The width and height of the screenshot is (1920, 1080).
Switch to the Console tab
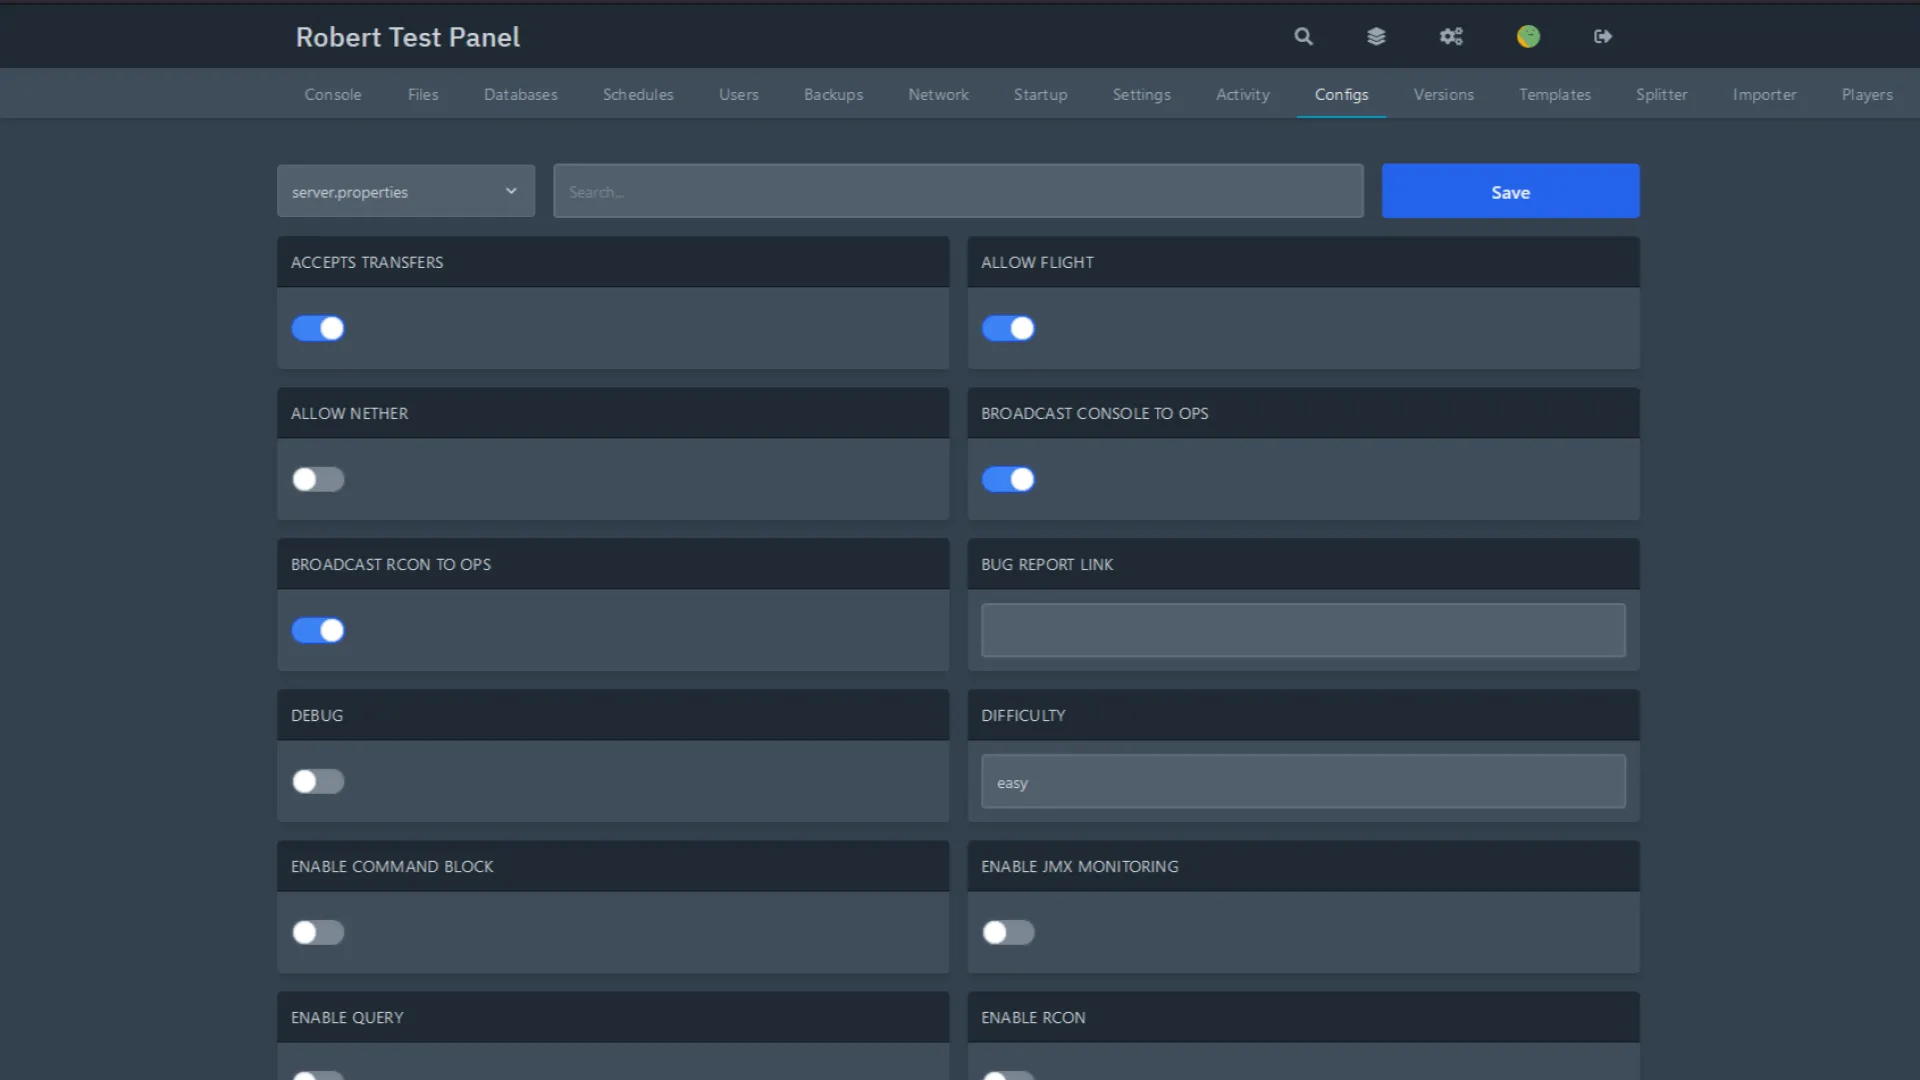point(333,95)
